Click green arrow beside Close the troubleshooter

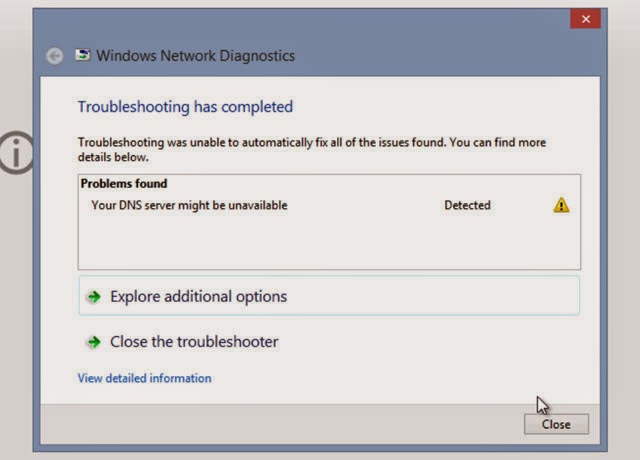pos(94,342)
